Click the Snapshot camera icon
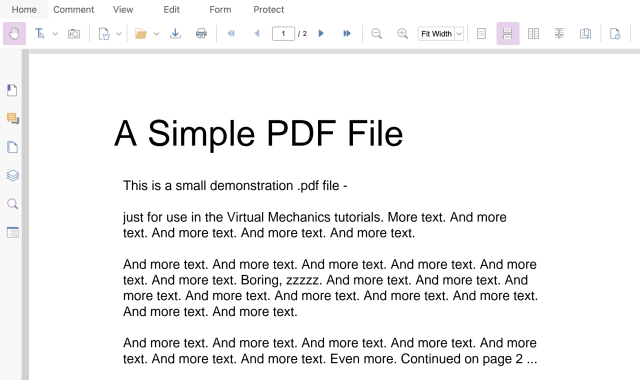The width and height of the screenshot is (640, 380). [74, 33]
